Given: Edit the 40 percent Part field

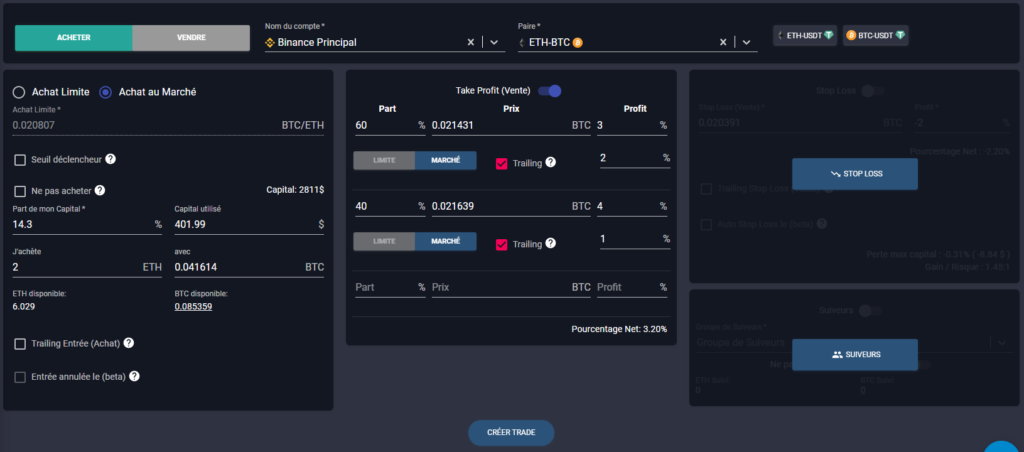Looking at the screenshot, I should coord(390,206).
